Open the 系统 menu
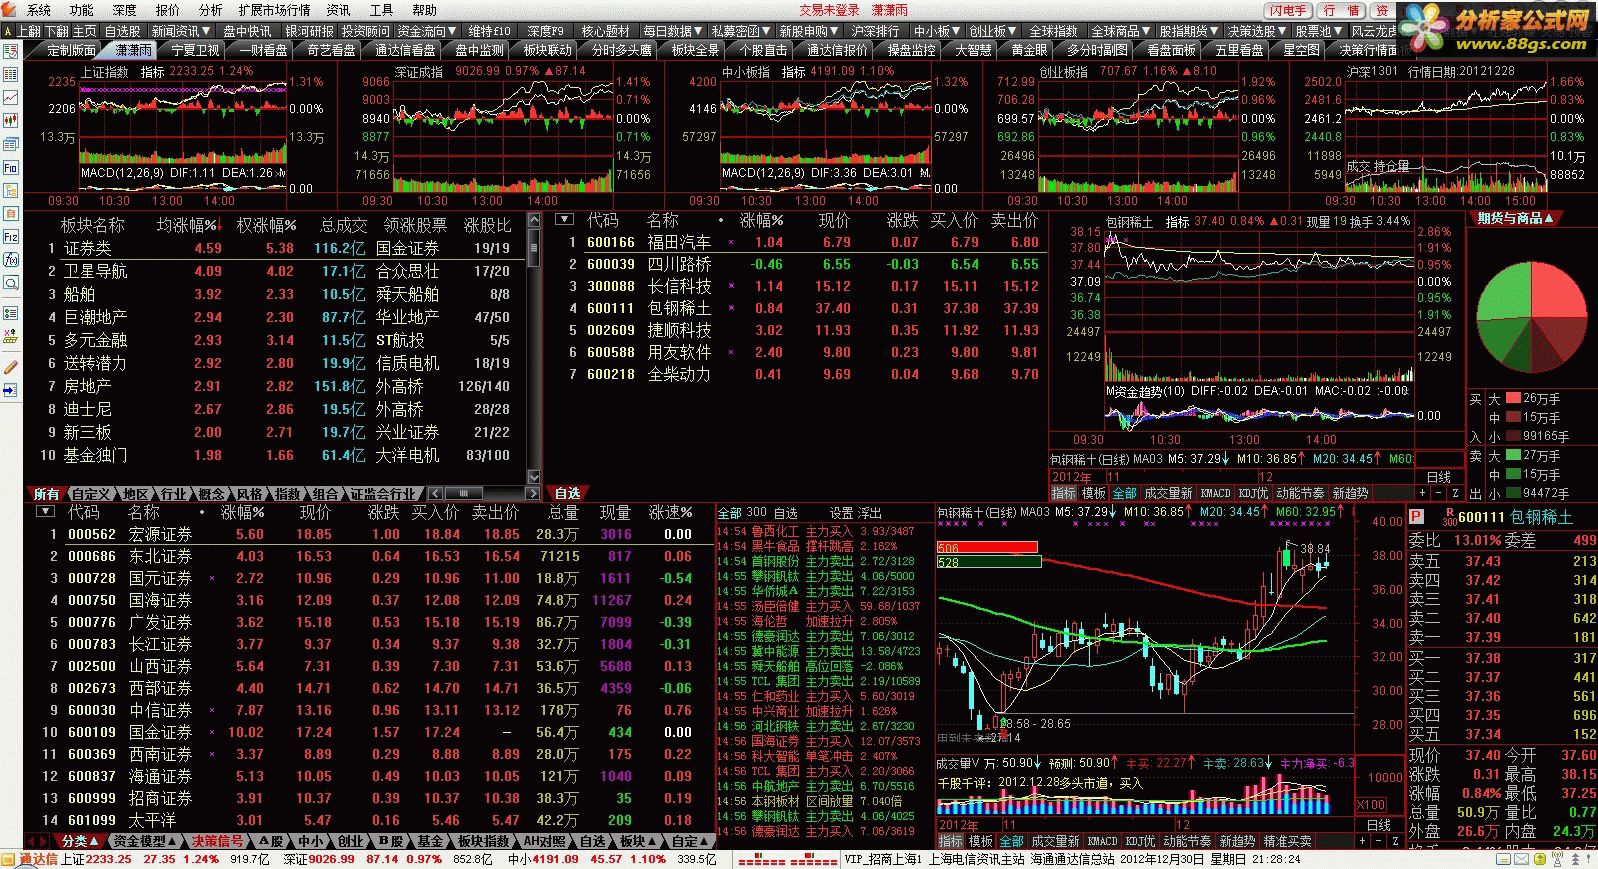1598x869 pixels. click(x=38, y=10)
